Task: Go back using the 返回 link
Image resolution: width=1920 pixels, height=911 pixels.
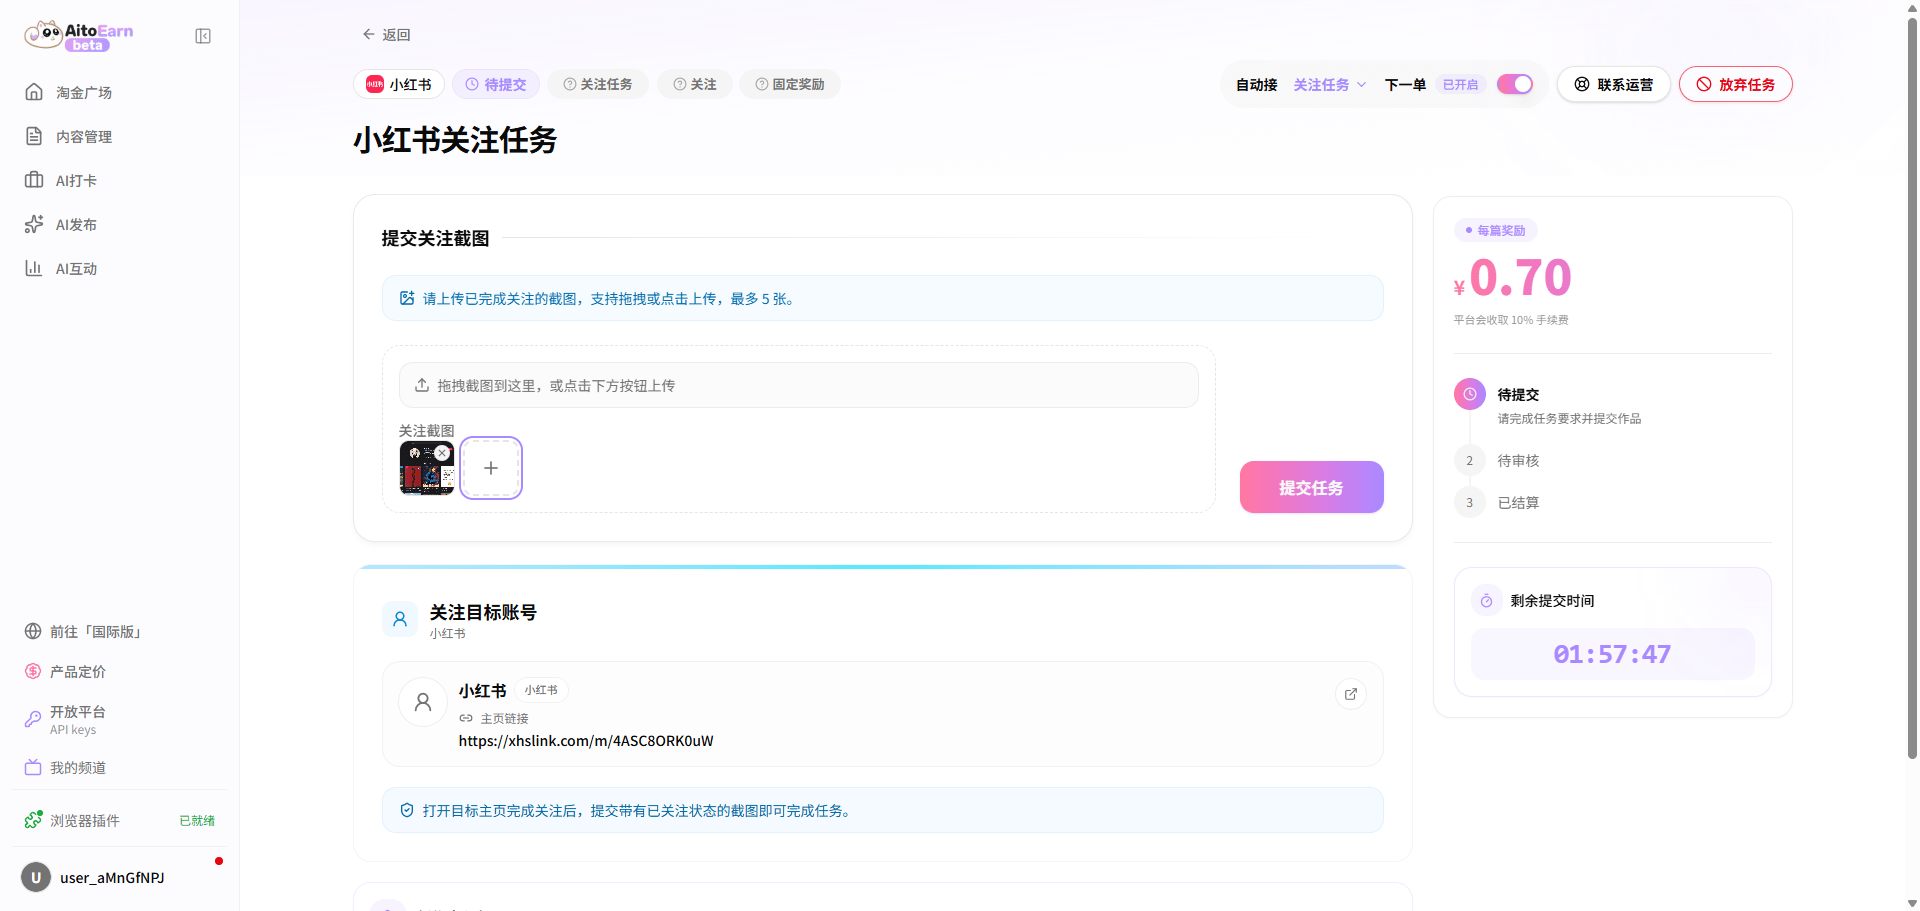Action: click(386, 34)
